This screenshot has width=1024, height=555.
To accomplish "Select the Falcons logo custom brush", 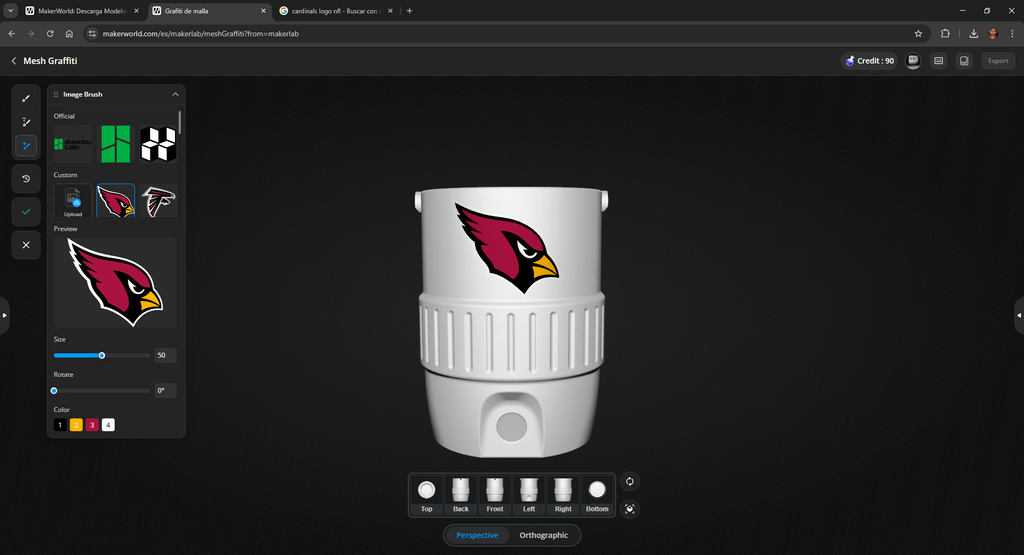I will [x=158, y=201].
